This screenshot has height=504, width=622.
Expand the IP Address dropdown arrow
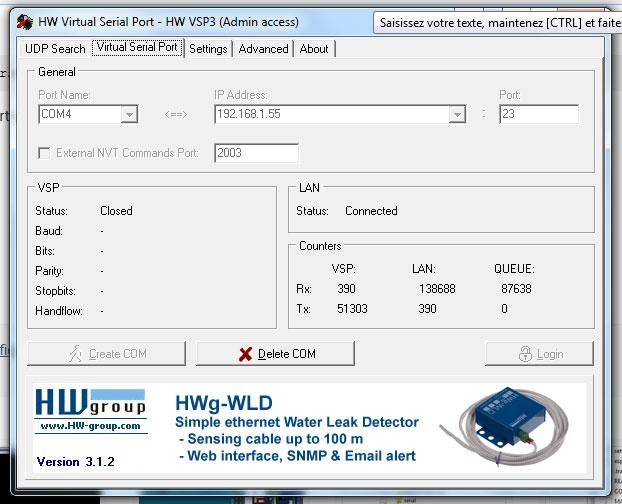pos(457,115)
